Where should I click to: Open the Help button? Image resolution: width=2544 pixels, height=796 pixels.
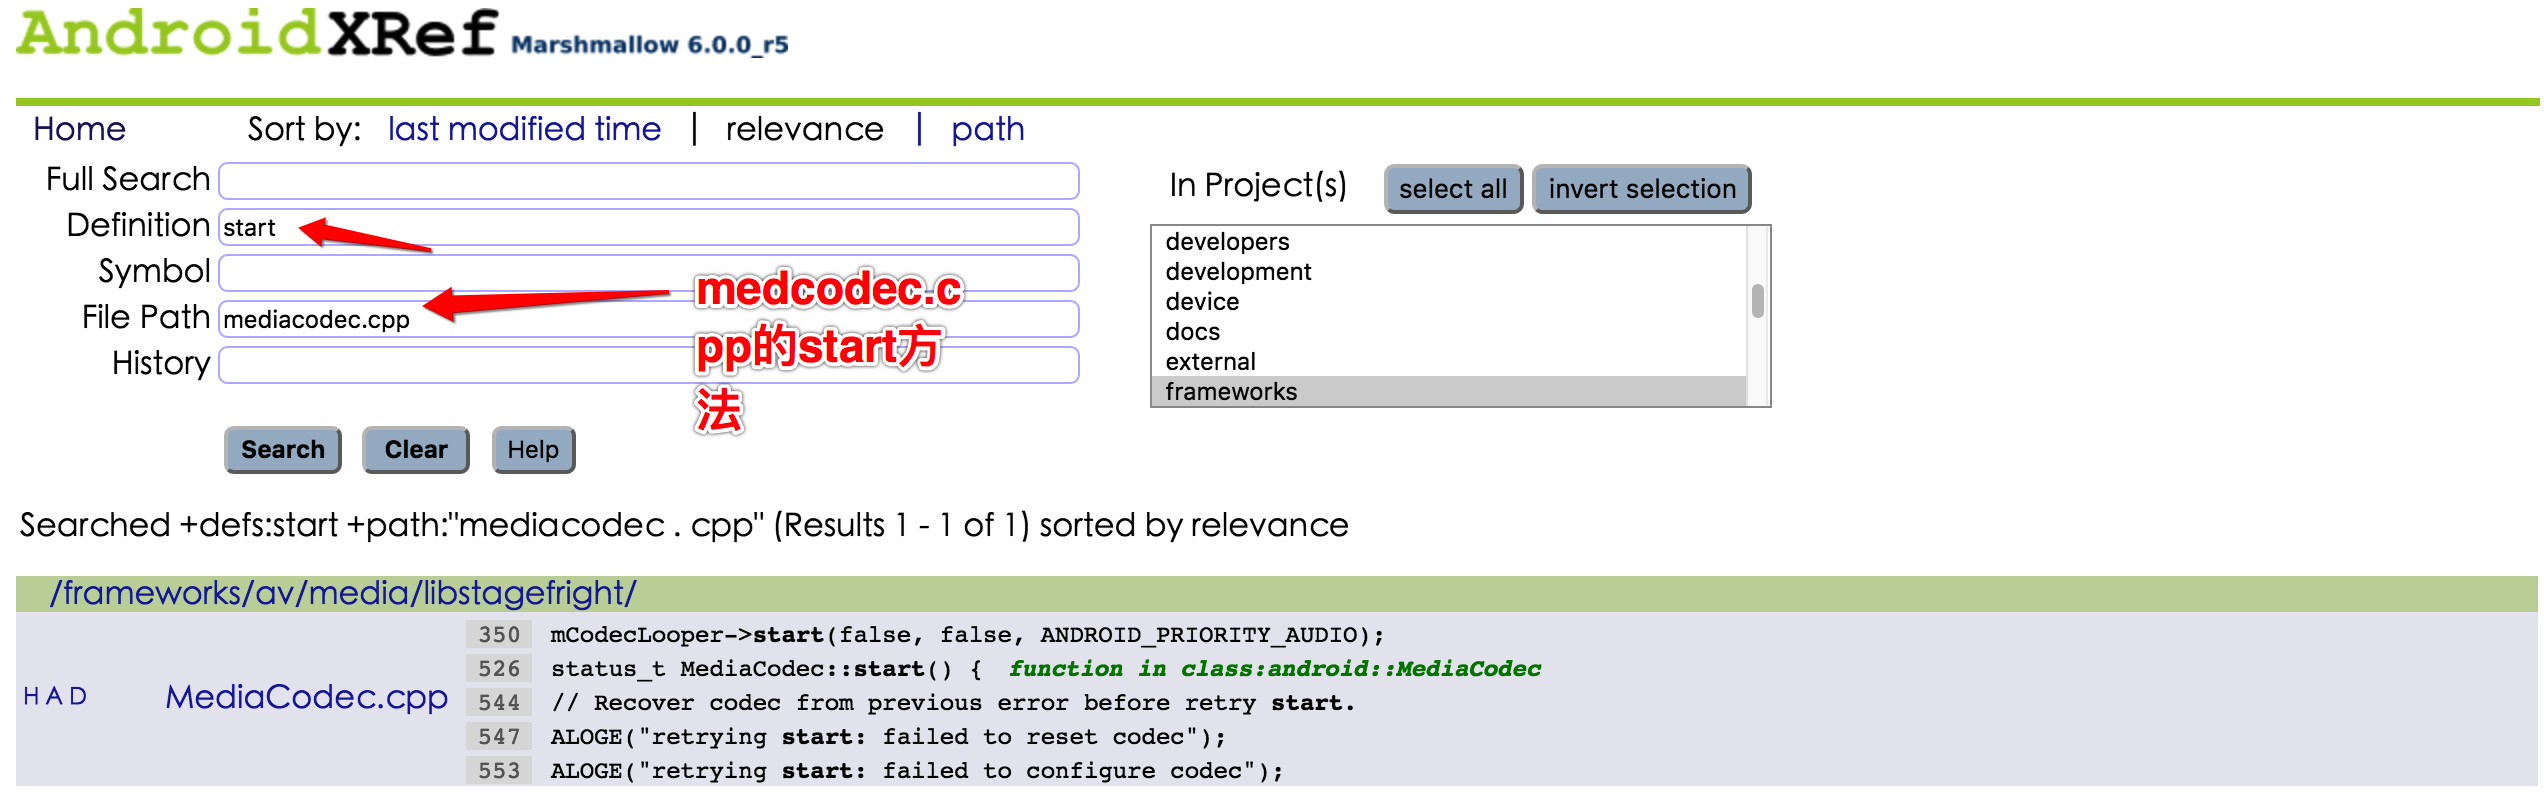click(533, 450)
